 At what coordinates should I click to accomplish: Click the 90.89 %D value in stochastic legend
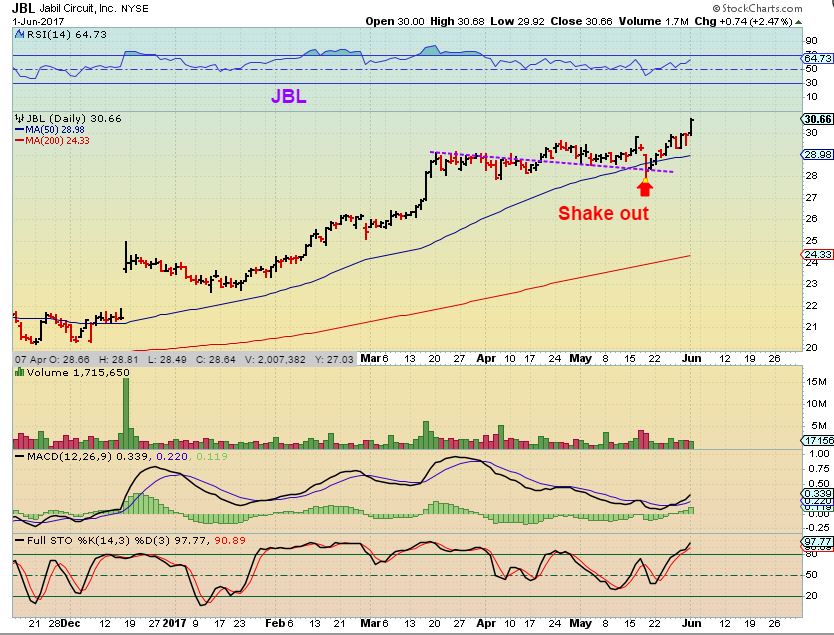(x=230, y=540)
